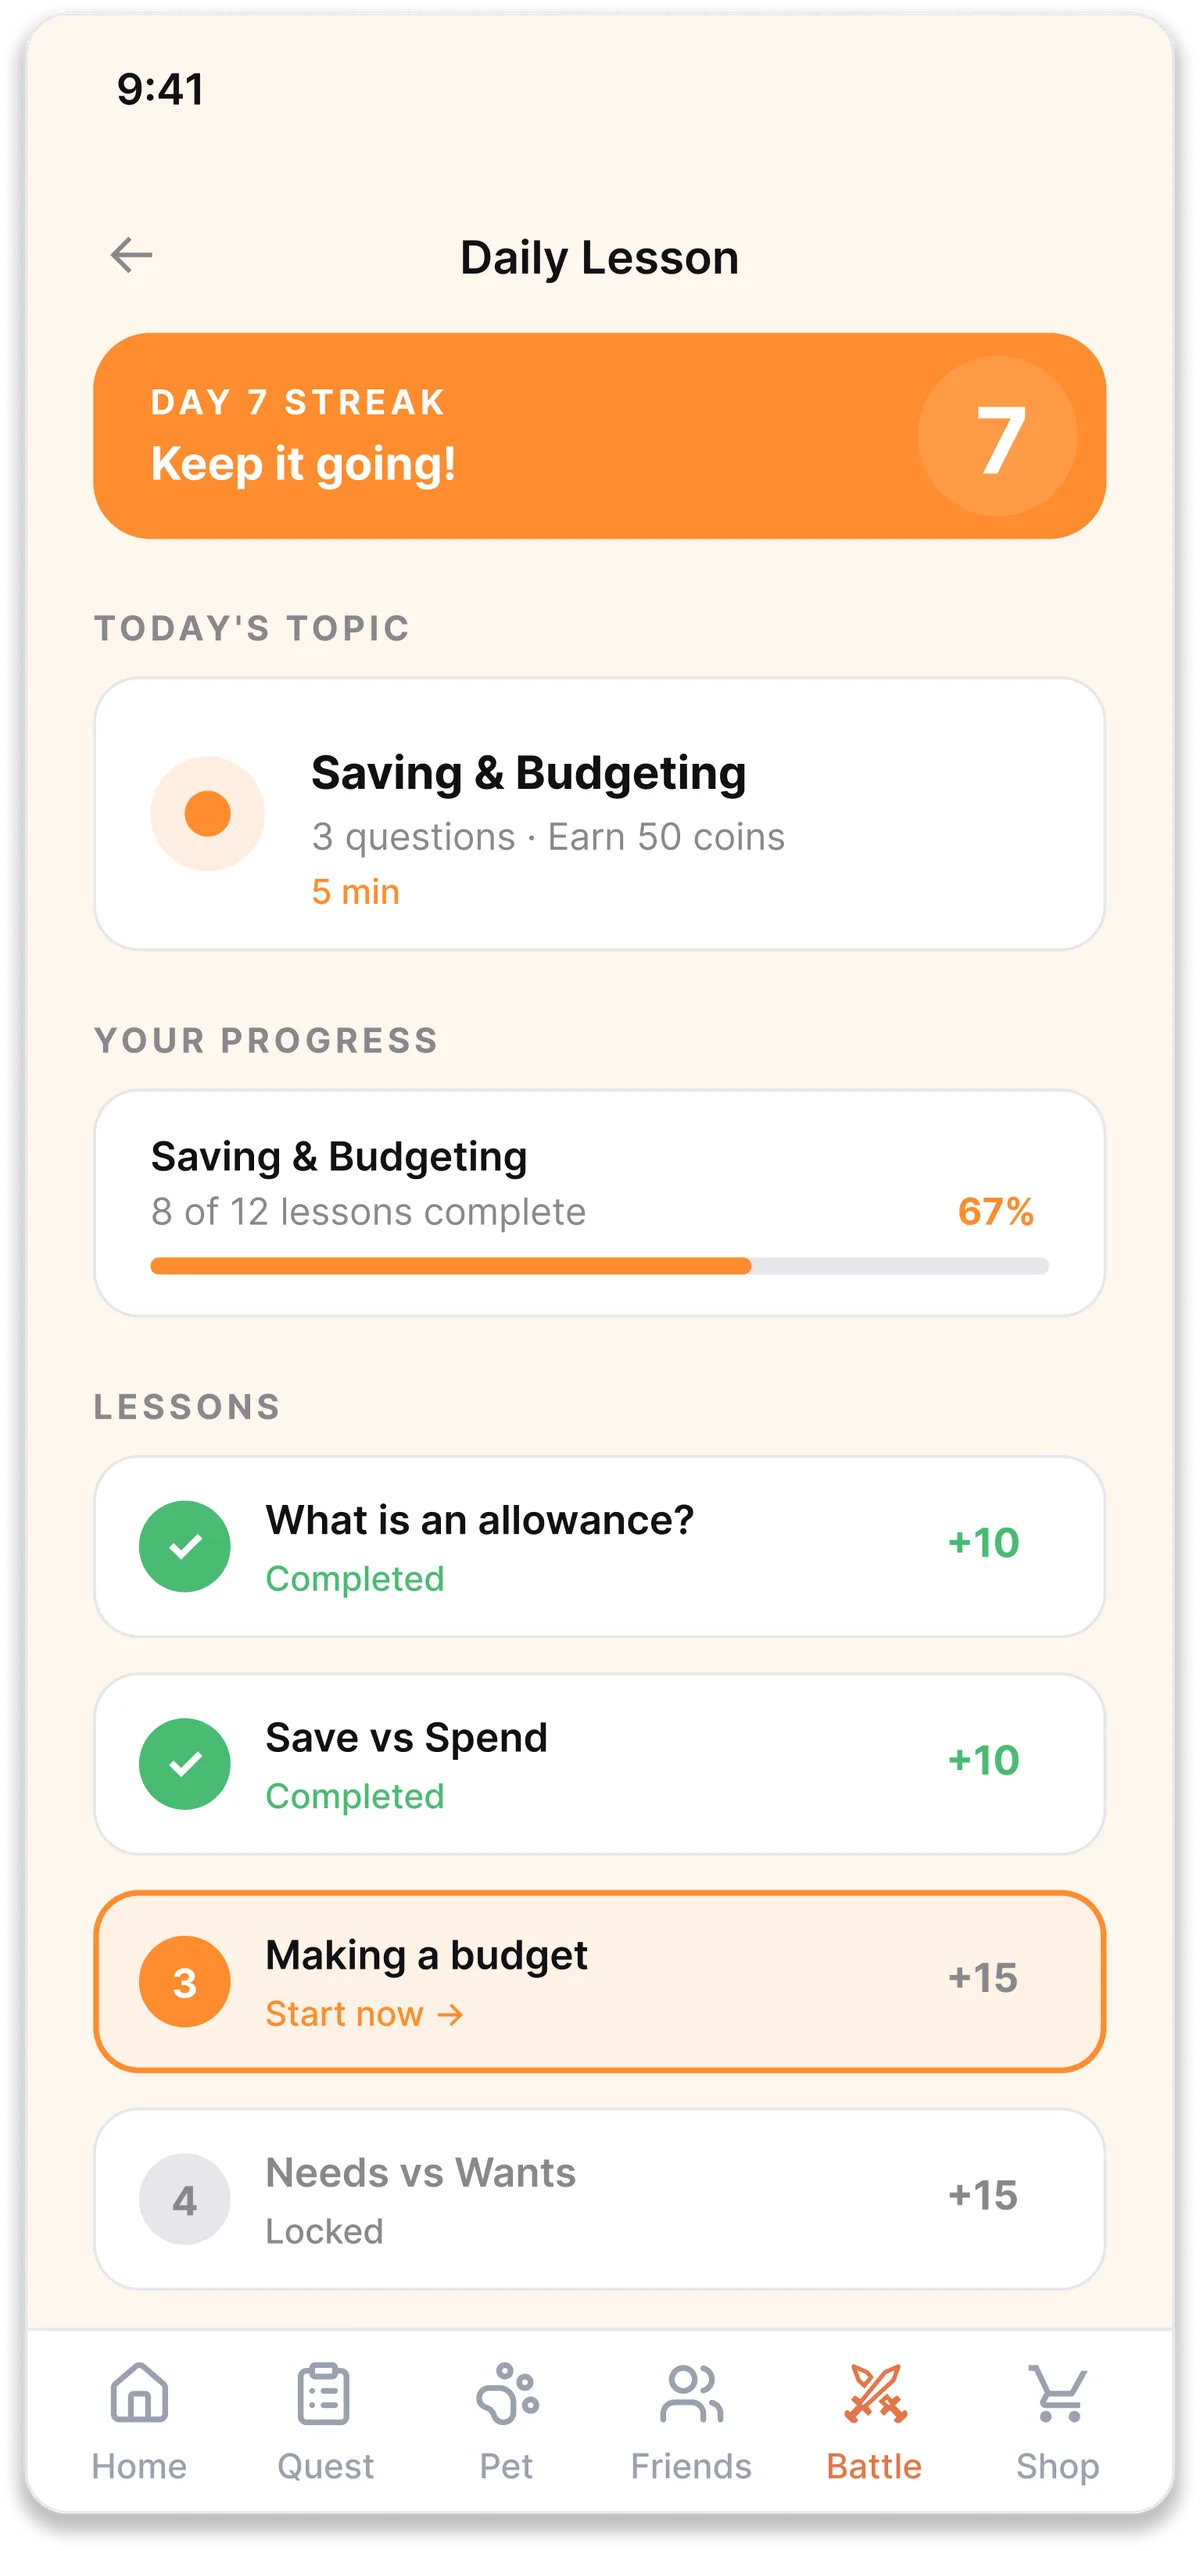Tap the green check for Save vs Spend
This screenshot has width=1200, height=2551.
coord(185,1763)
